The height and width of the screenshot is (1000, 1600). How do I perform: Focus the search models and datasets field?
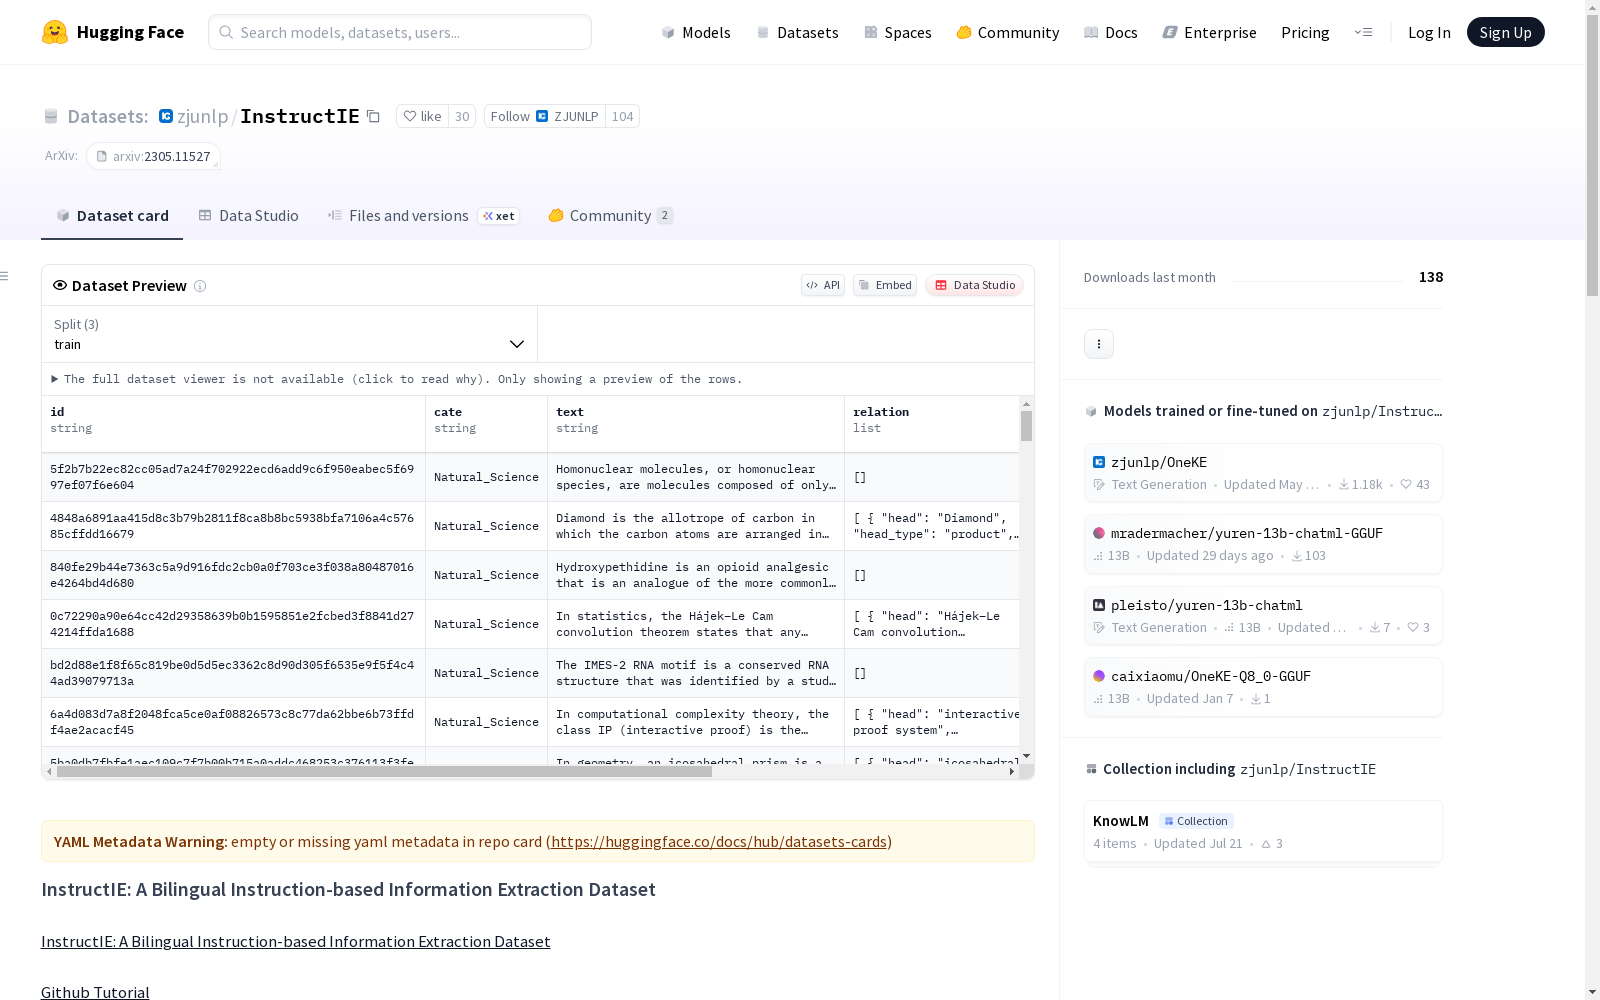tap(400, 32)
